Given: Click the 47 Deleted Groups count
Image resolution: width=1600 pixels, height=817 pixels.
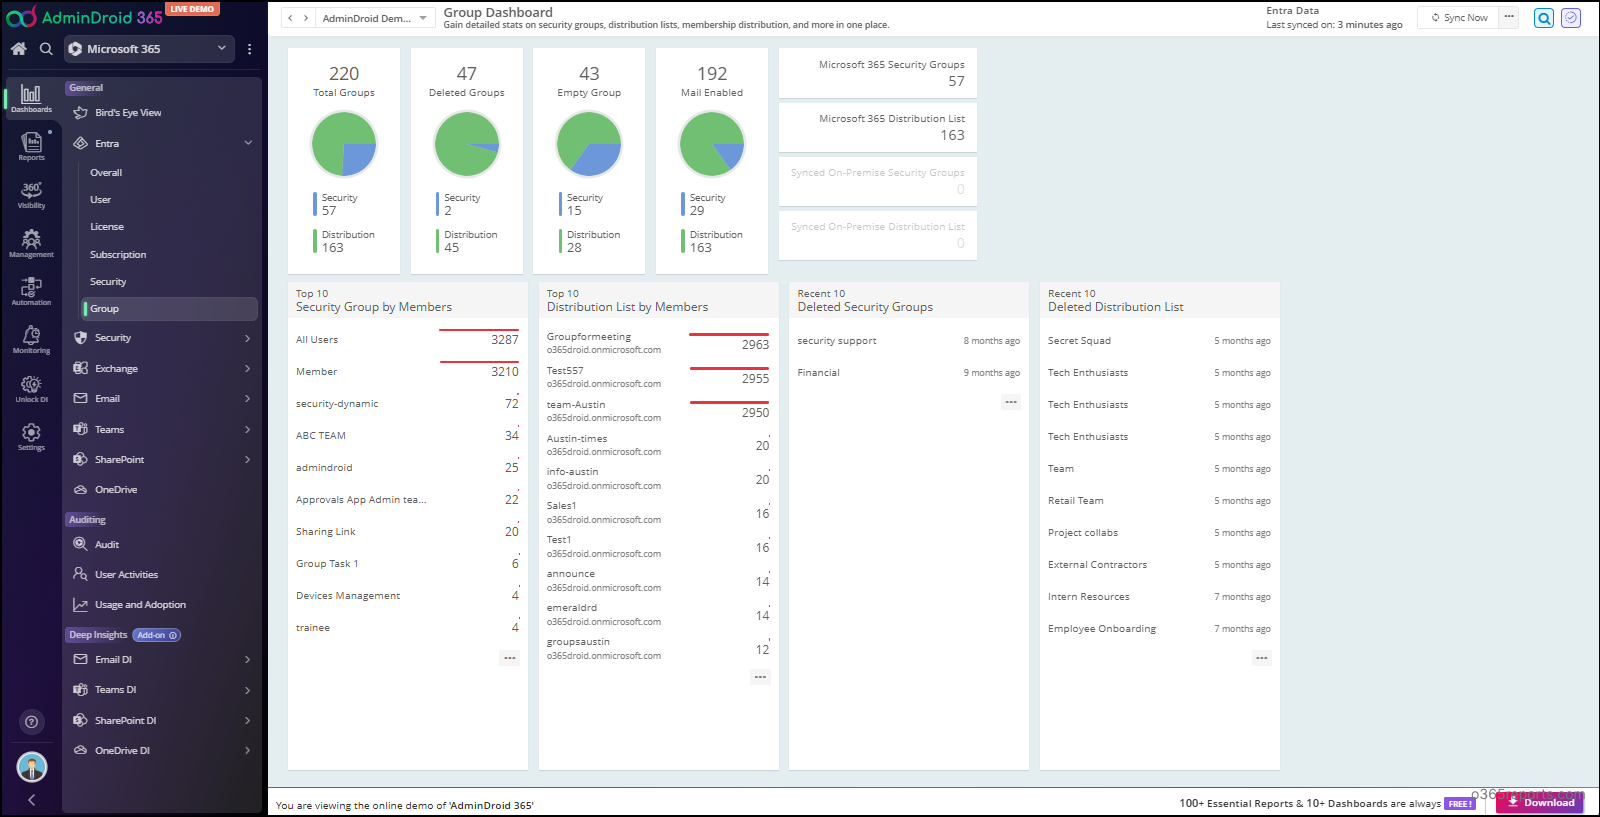Looking at the screenshot, I should point(467,74).
